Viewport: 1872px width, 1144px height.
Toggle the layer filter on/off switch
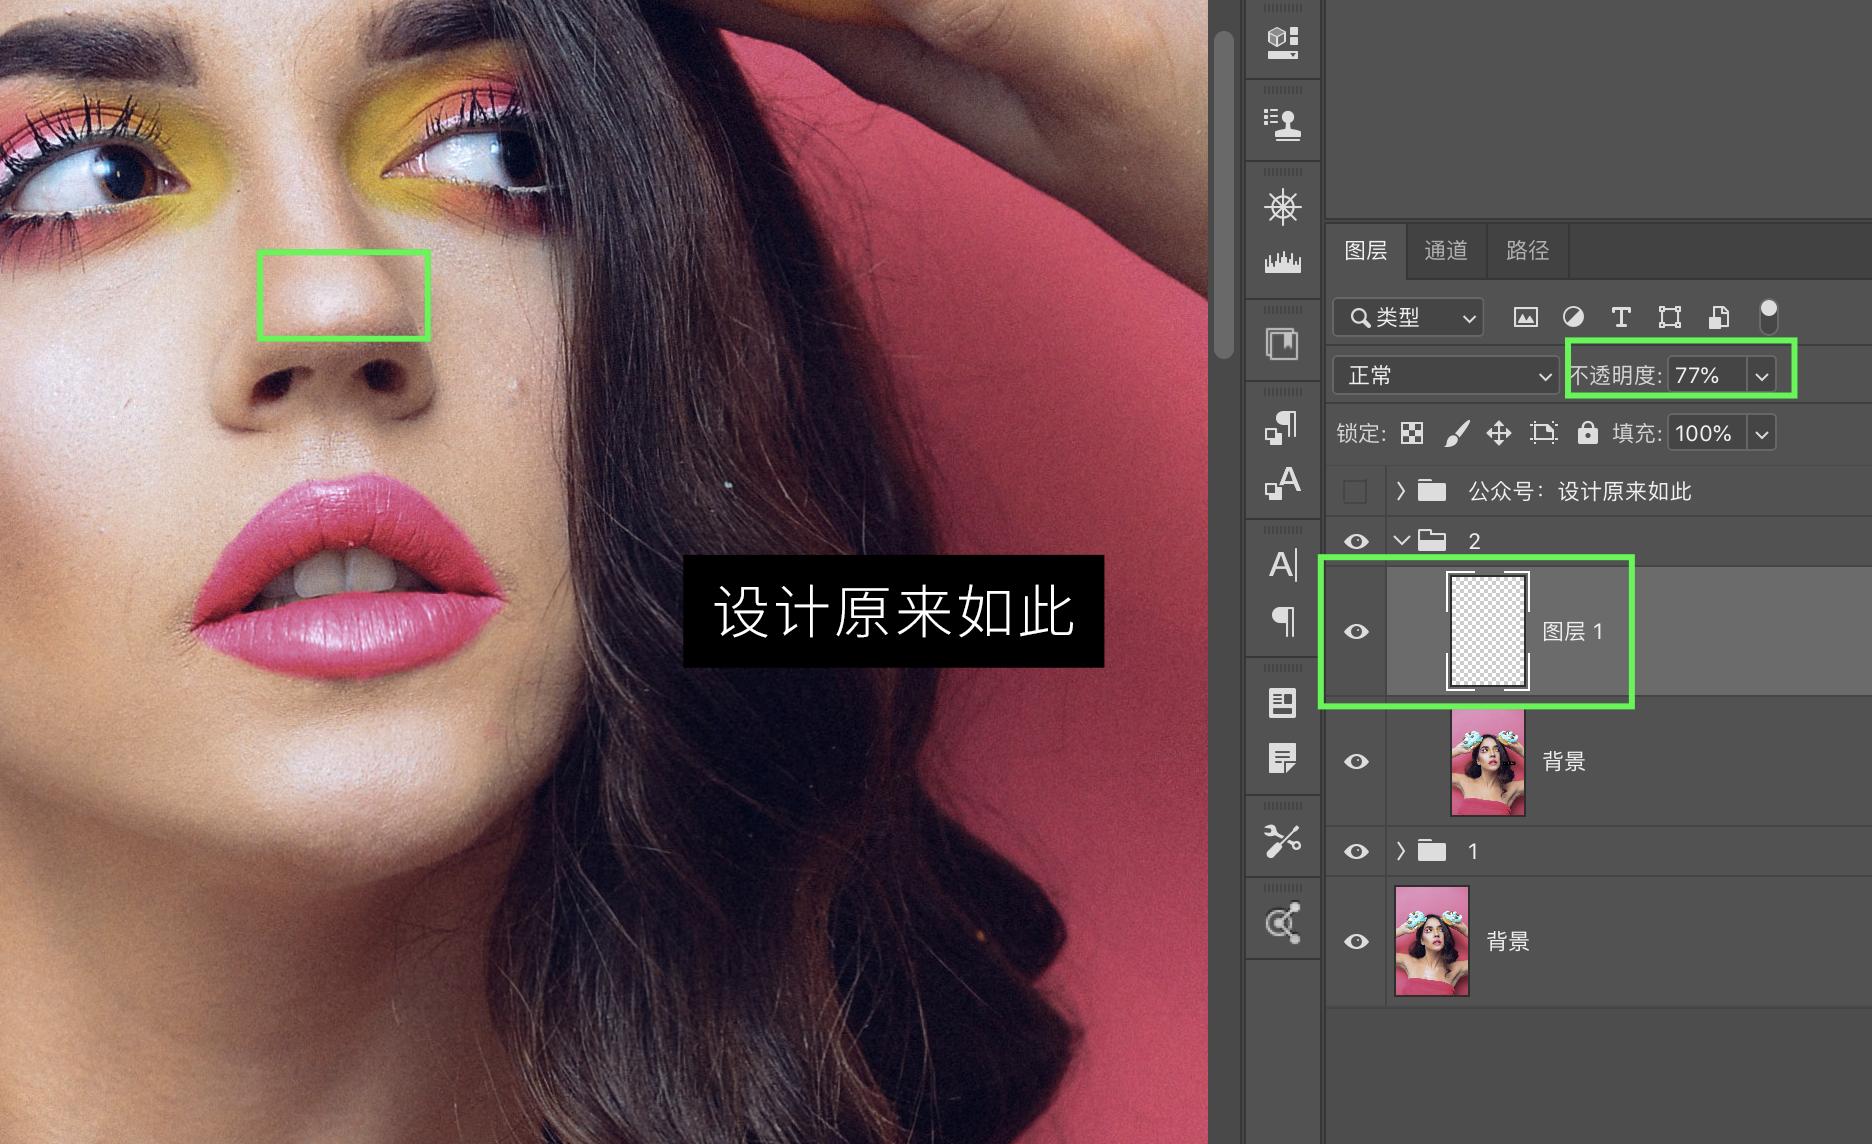1768,316
